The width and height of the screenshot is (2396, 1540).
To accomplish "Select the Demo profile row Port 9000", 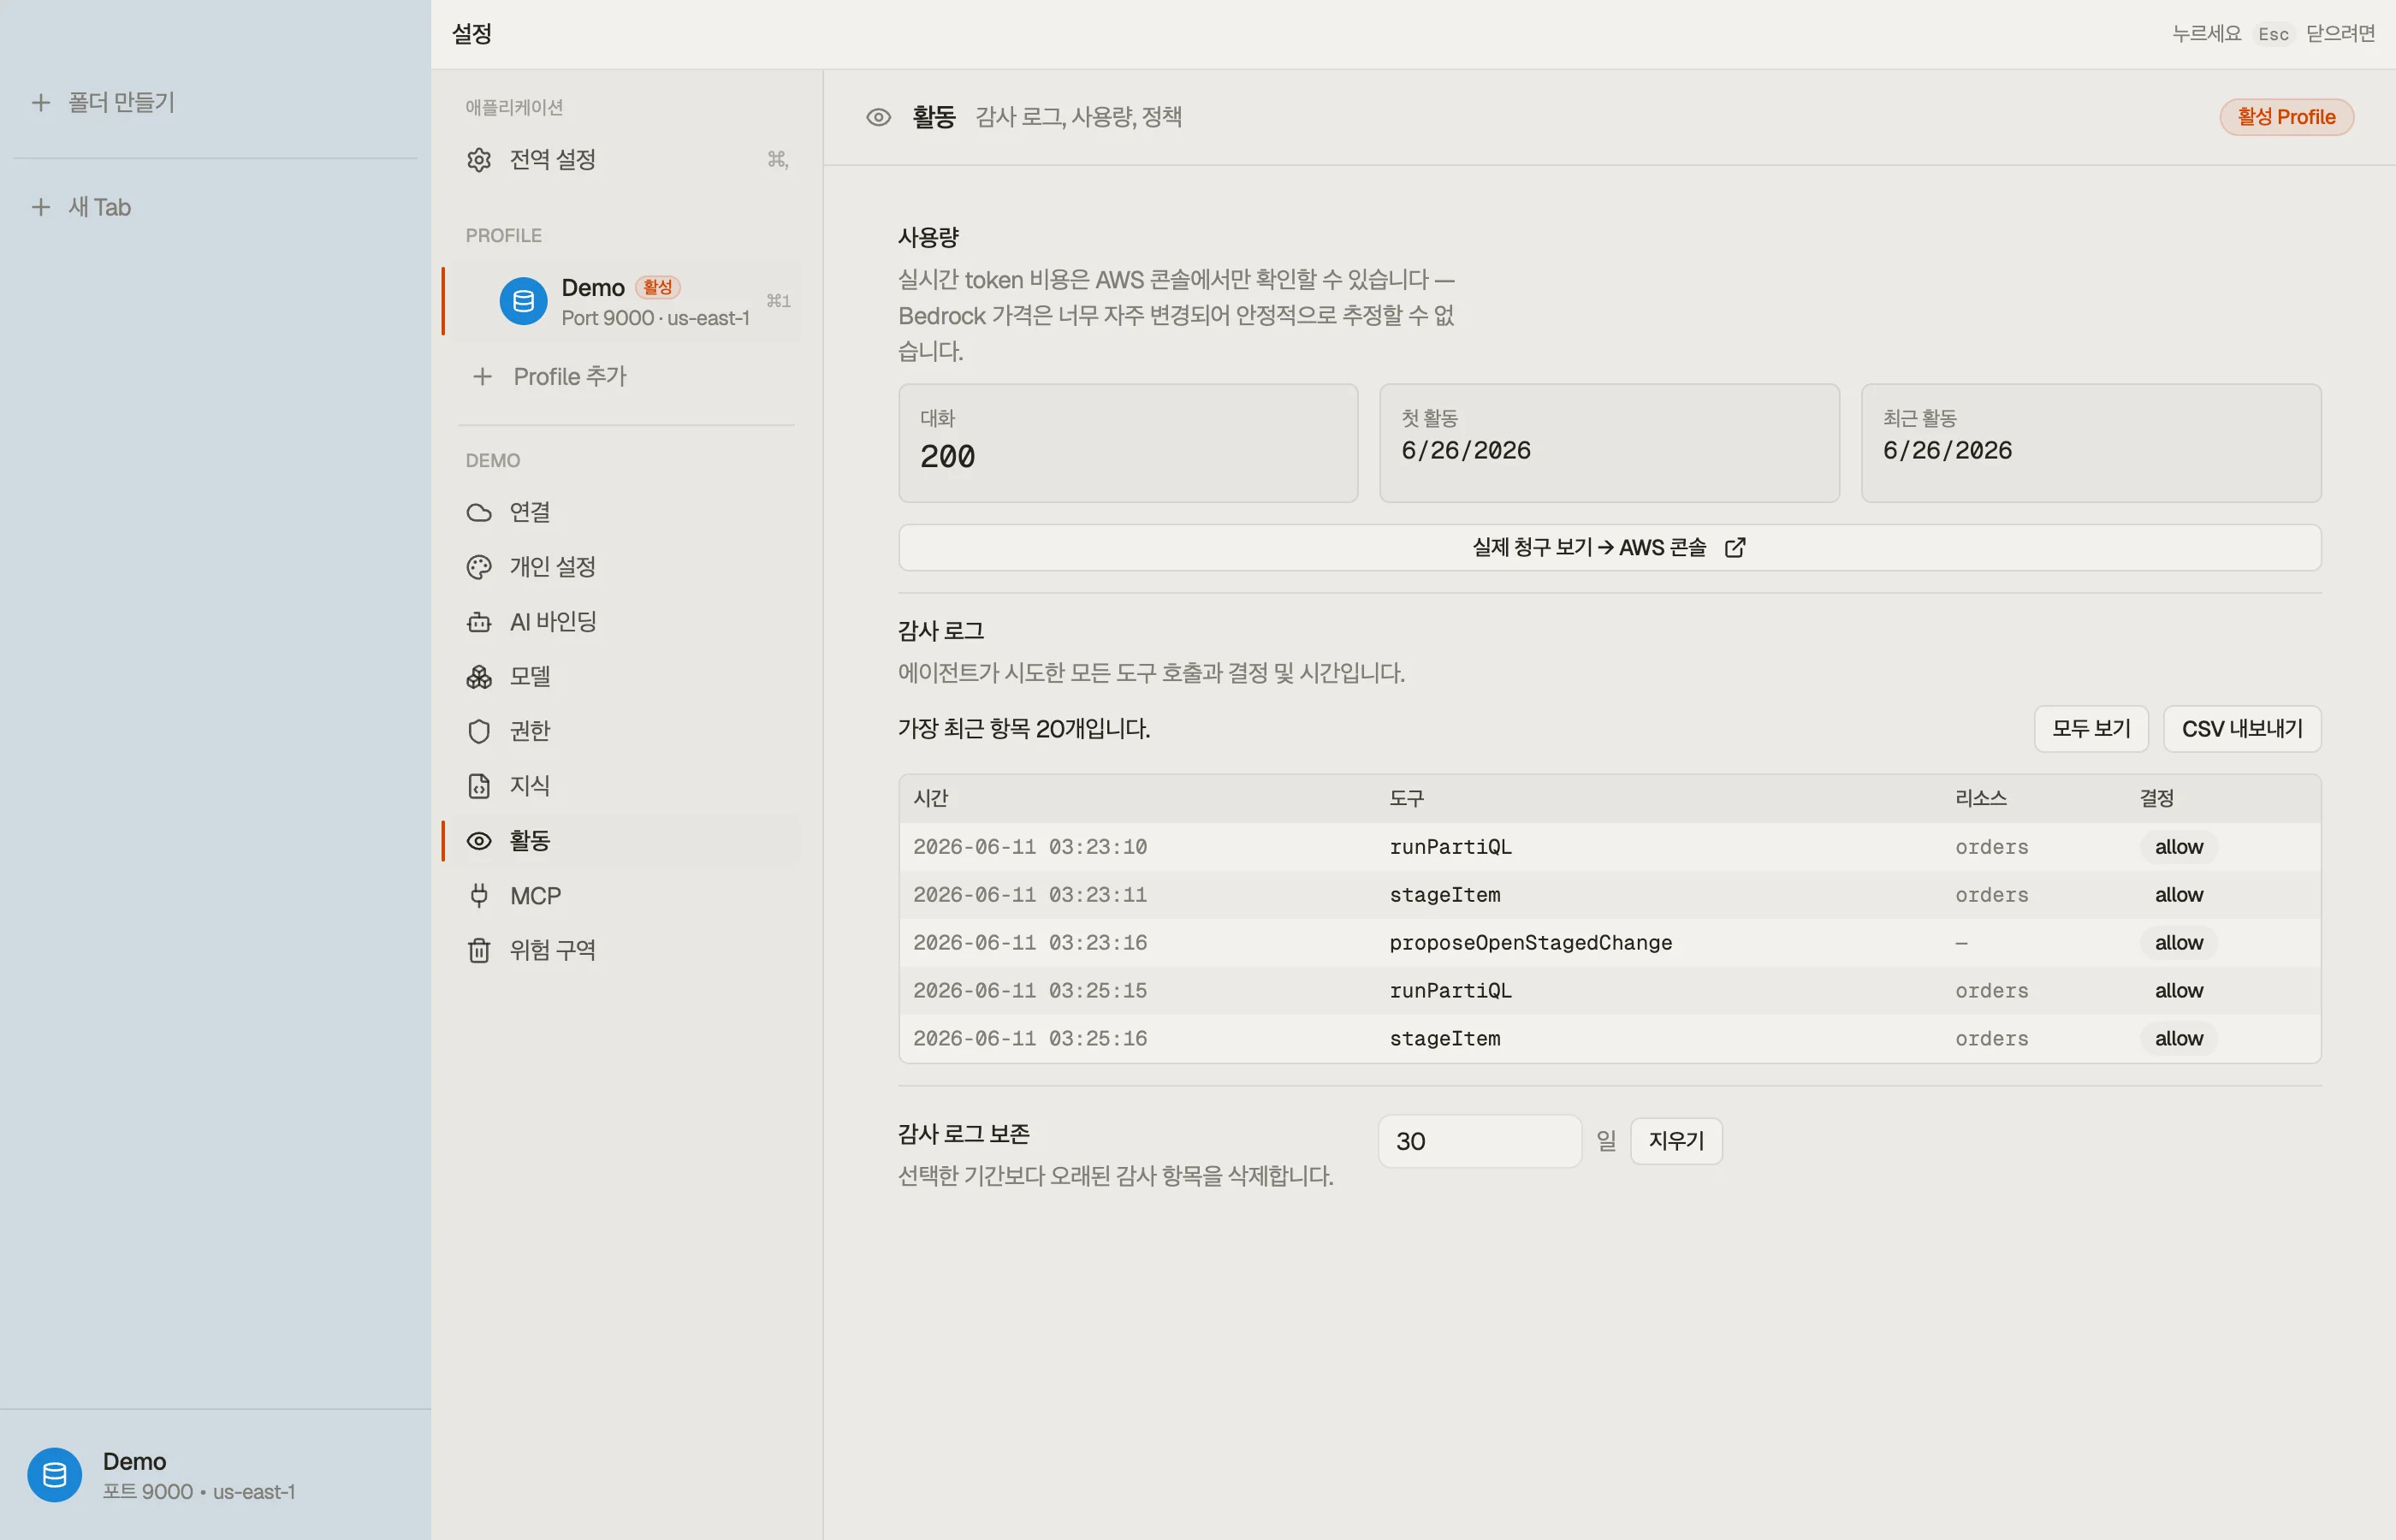I will pyautogui.click(x=627, y=301).
